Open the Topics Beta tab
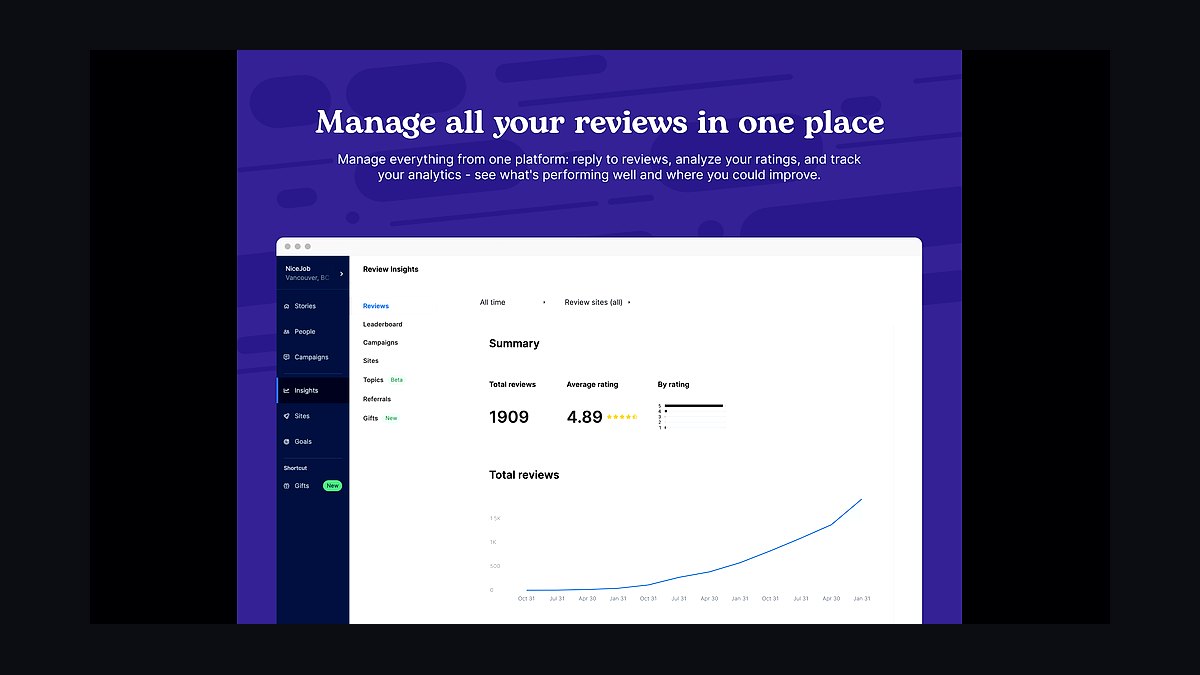 383,380
